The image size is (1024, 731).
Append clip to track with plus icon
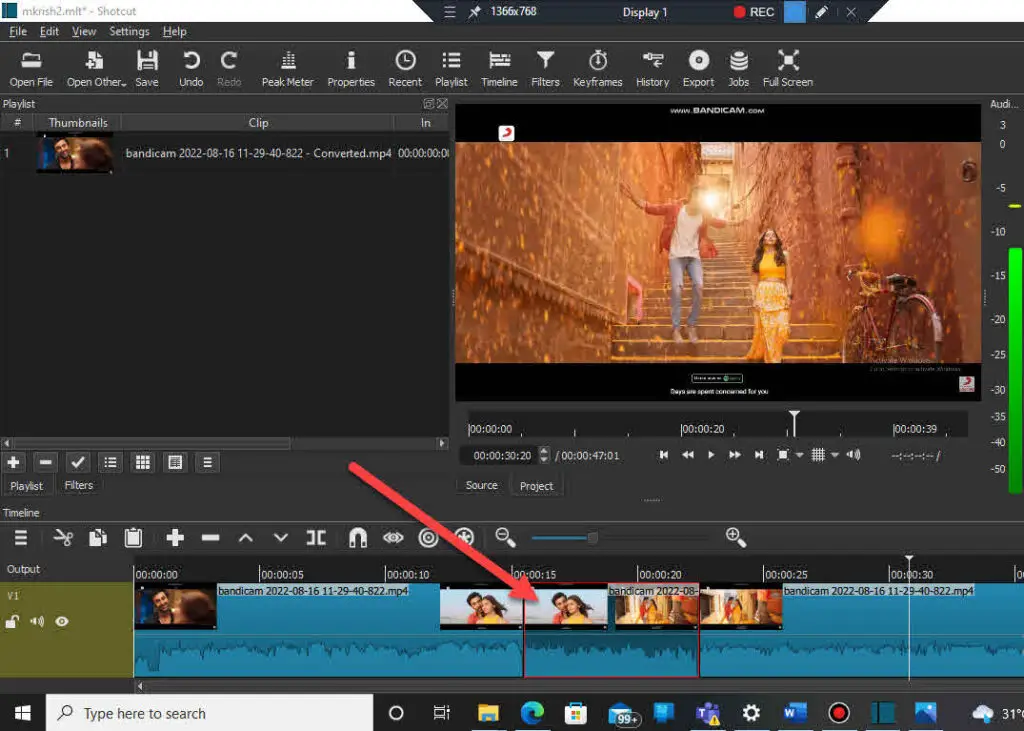(x=175, y=538)
